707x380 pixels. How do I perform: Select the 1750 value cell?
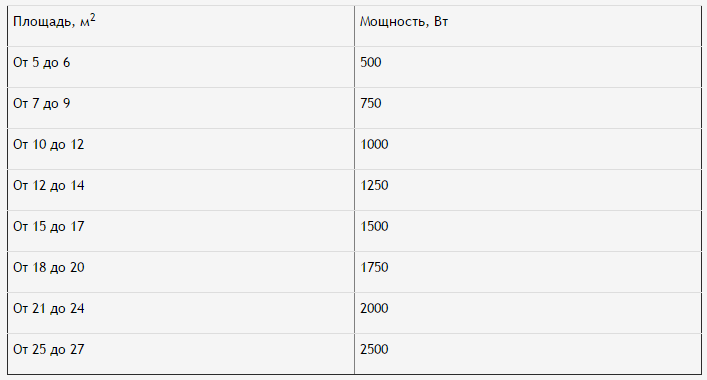tap(528, 272)
